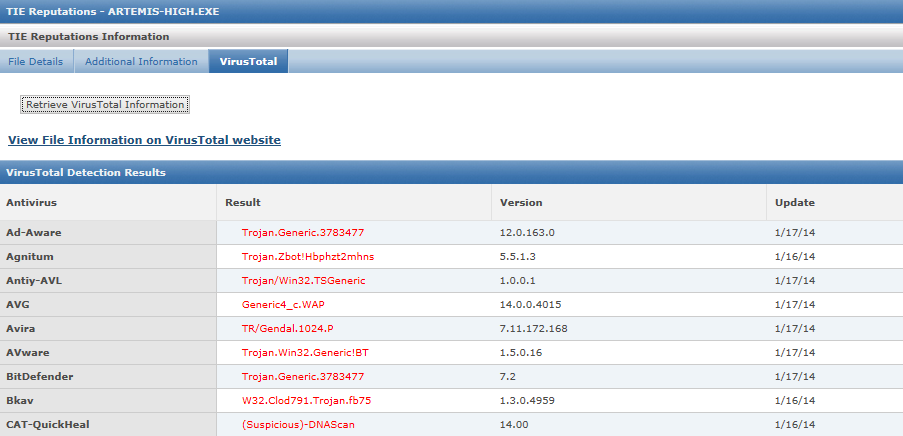Click version value 7.11.172.168
This screenshot has width=903, height=436.
coord(534,328)
